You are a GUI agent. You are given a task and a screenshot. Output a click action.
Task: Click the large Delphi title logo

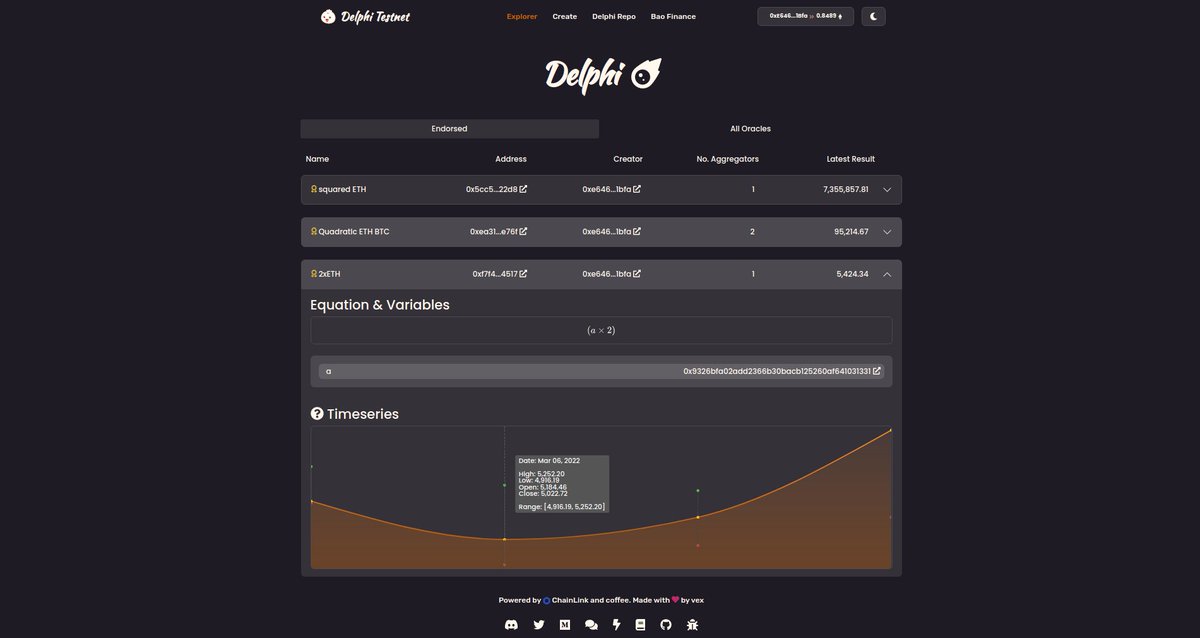602,75
